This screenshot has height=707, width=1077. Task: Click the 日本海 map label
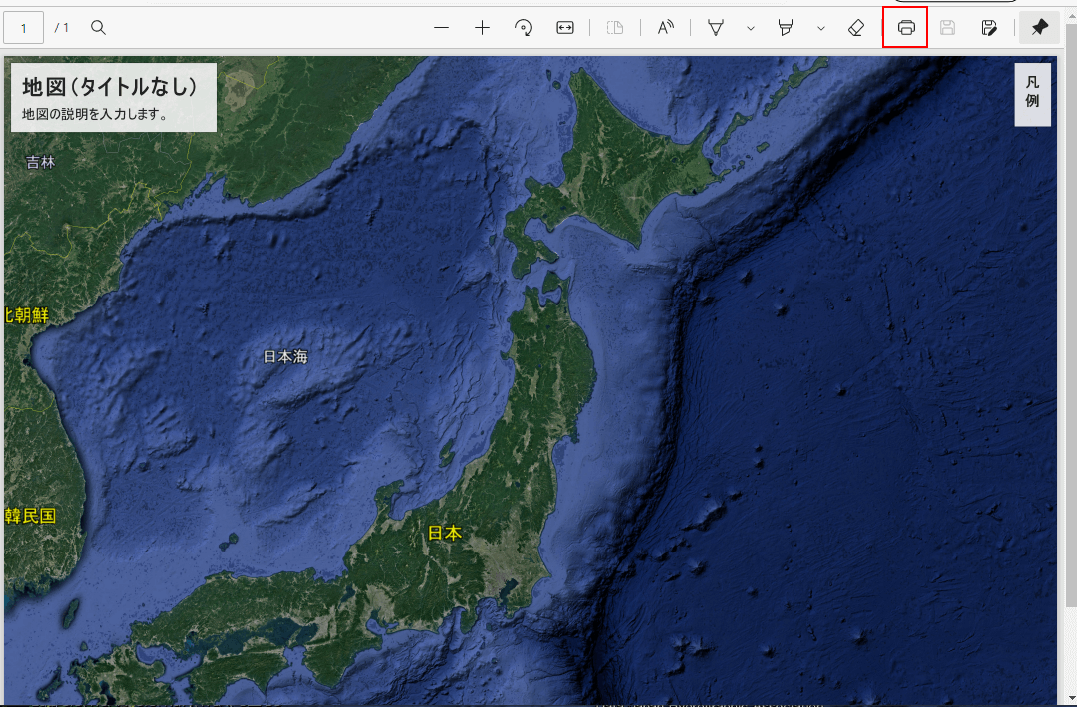286,356
